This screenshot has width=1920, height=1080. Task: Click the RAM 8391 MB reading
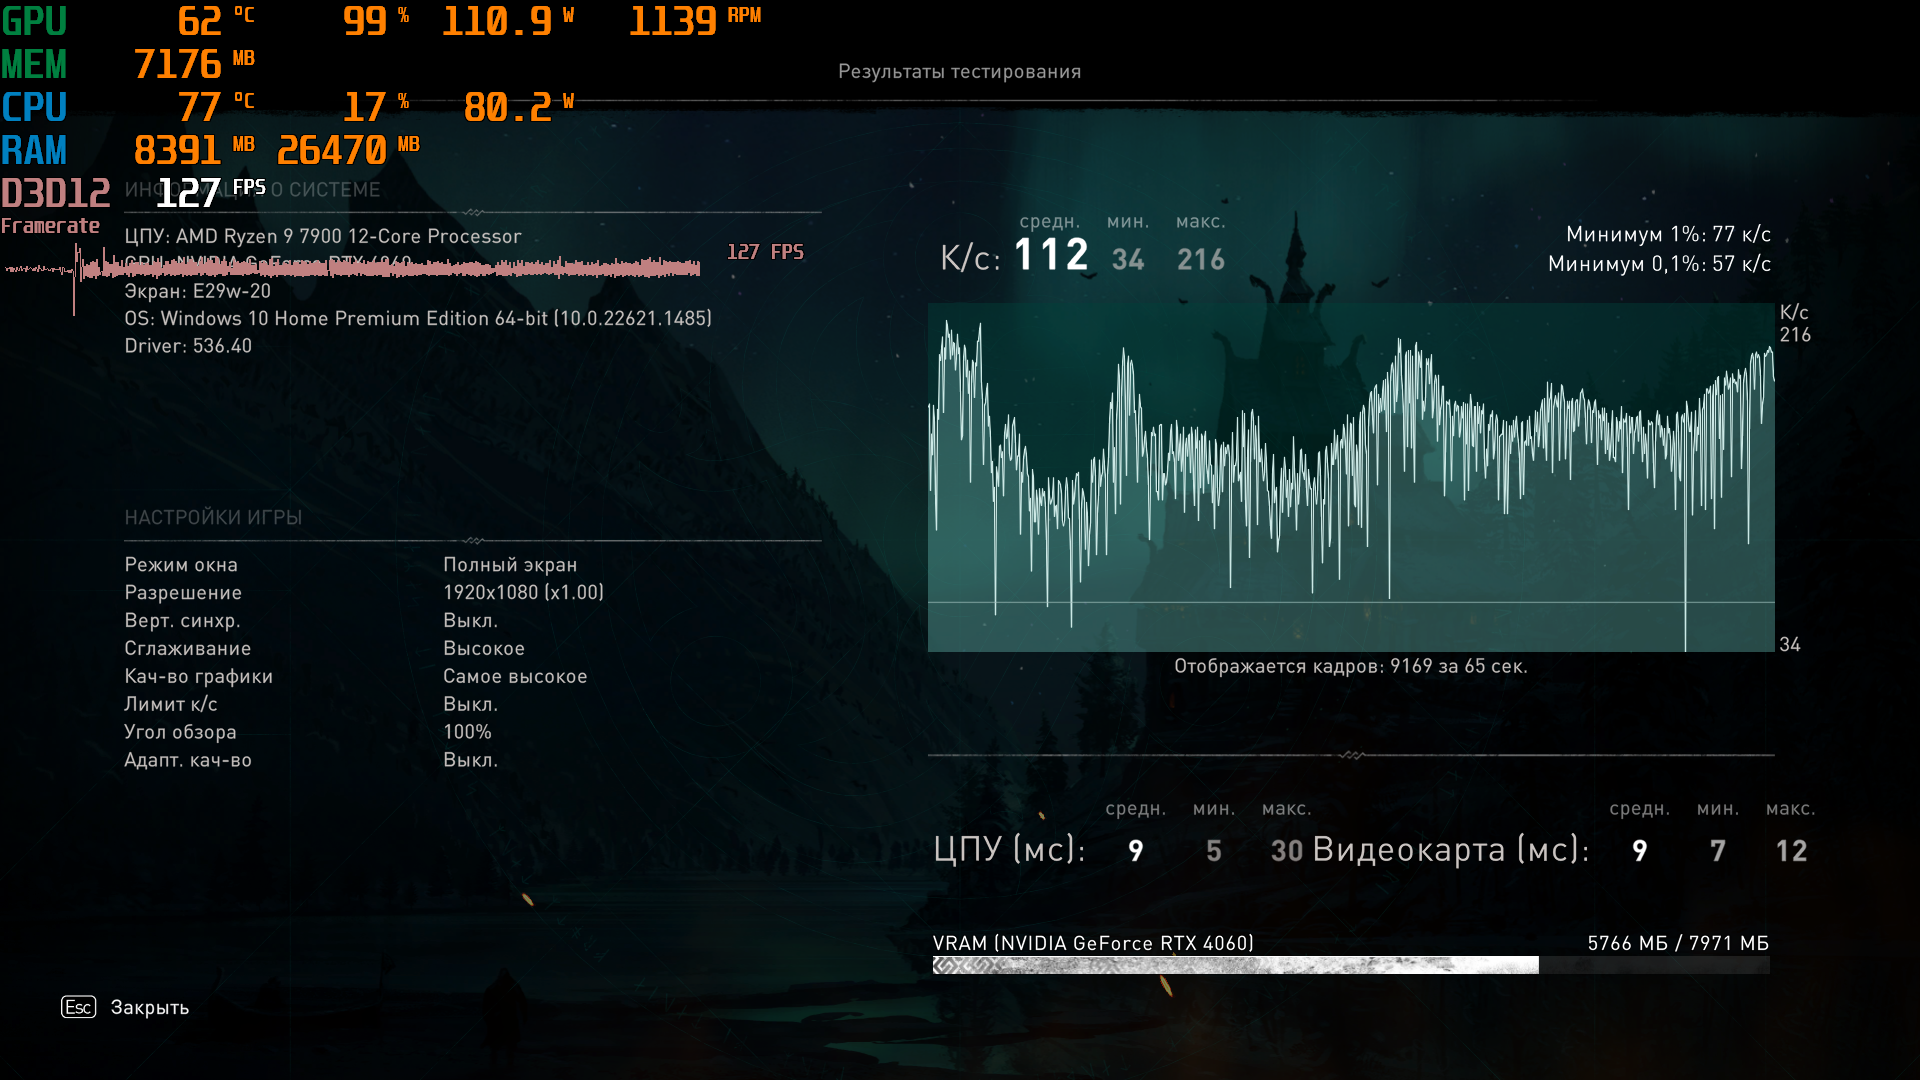pos(195,150)
